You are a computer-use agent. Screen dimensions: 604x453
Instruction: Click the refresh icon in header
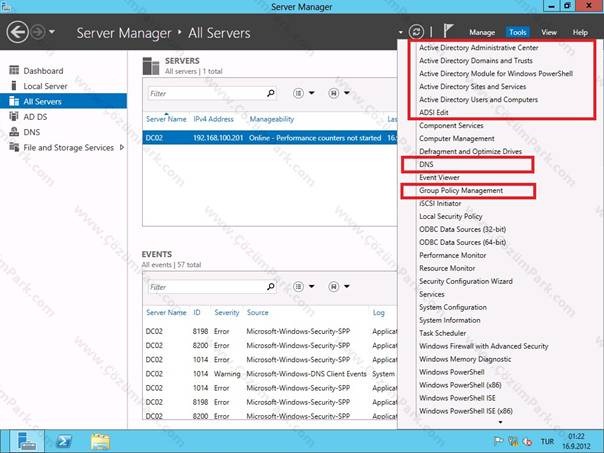[416, 32]
